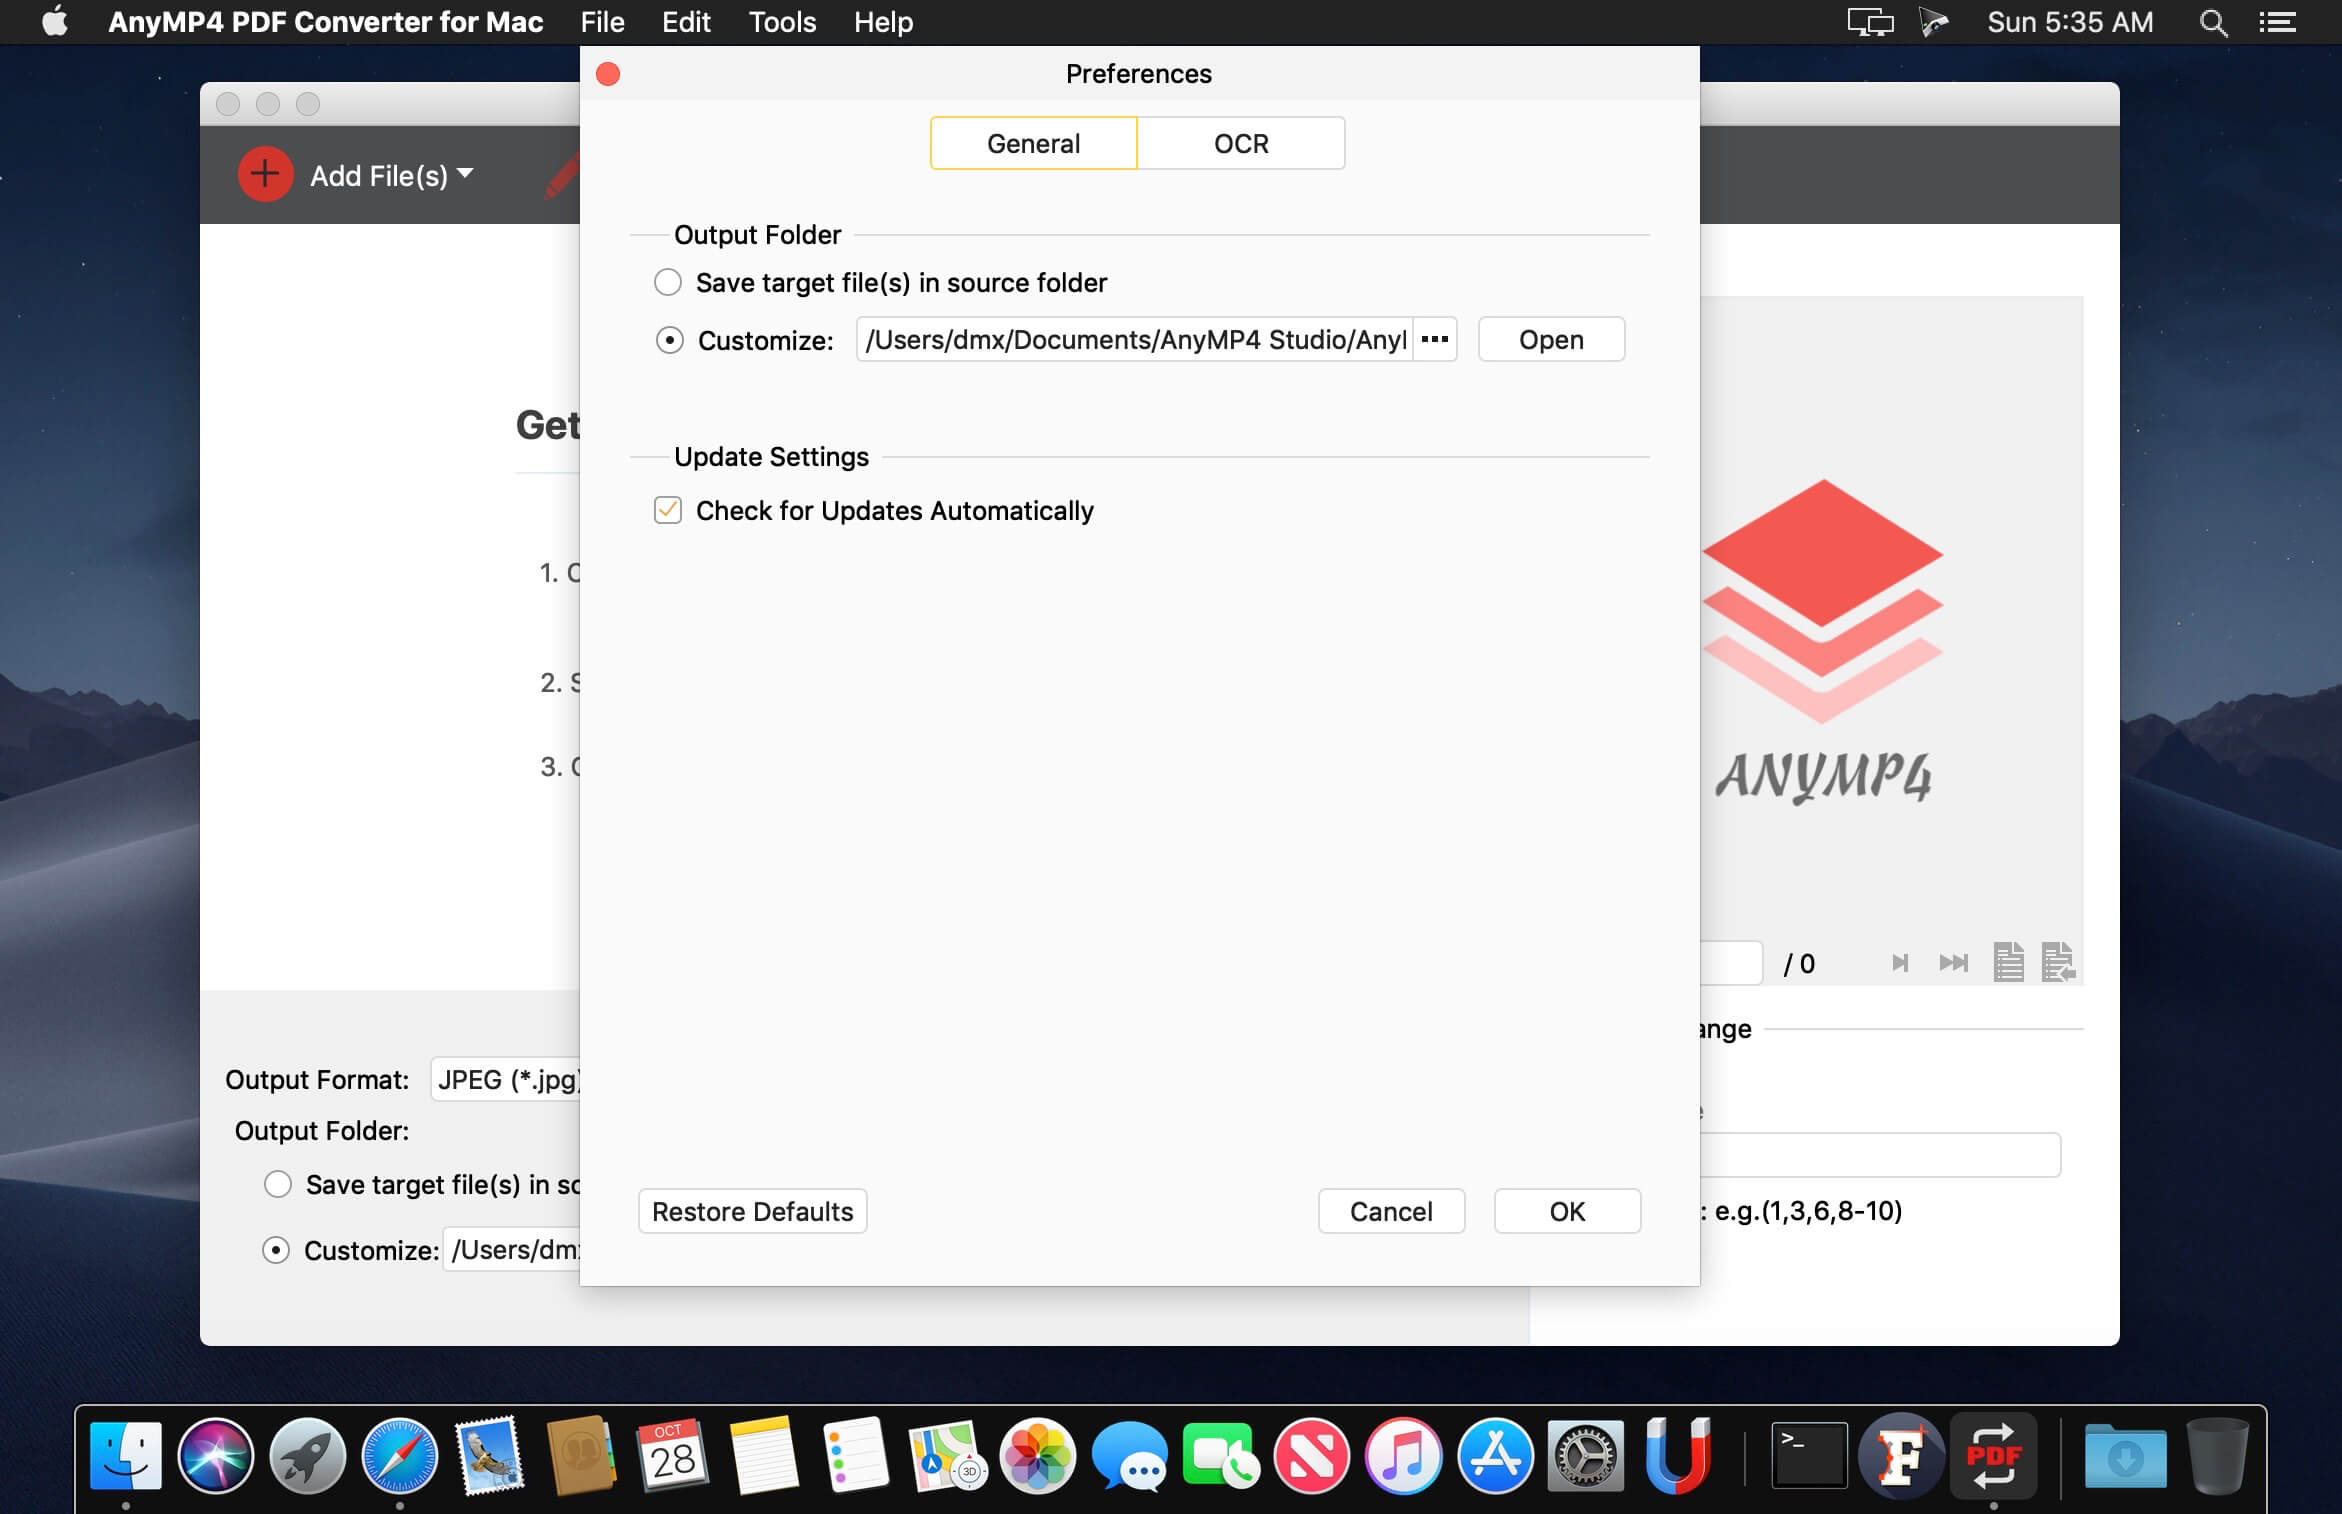Click the continuous-page view document icon
2342x1514 pixels.
pos(2057,963)
